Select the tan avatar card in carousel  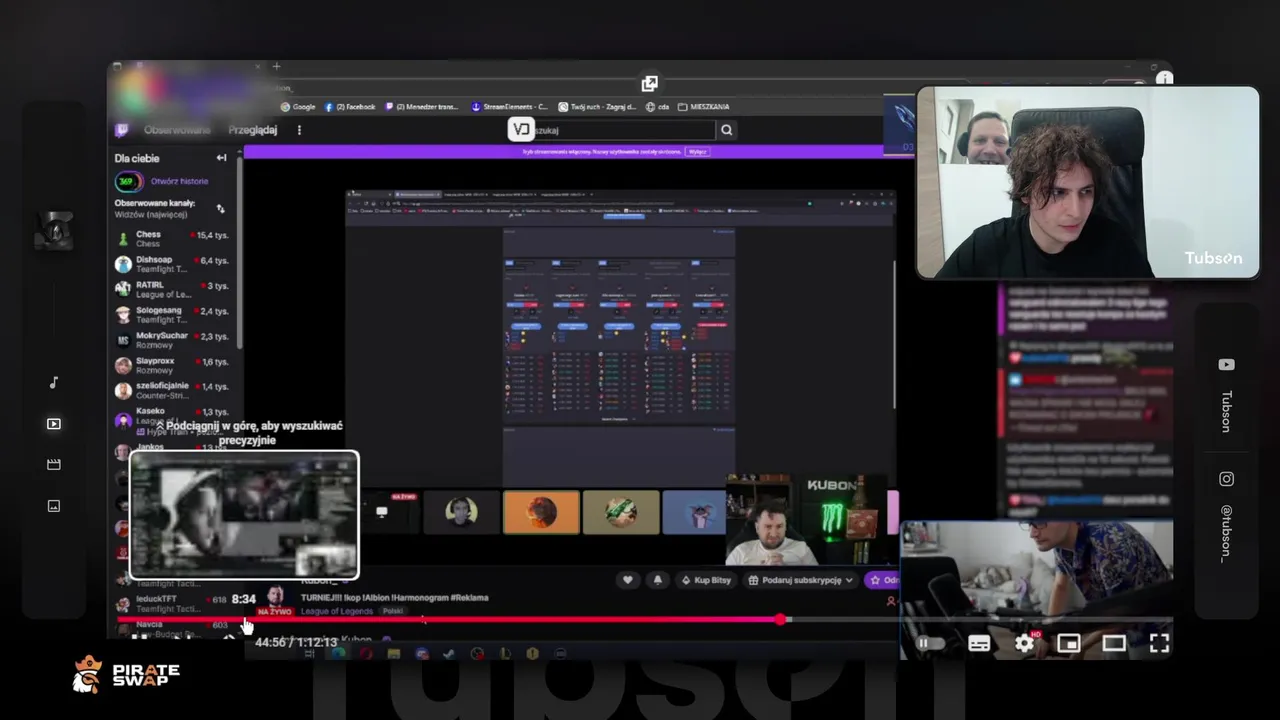pos(621,512)
